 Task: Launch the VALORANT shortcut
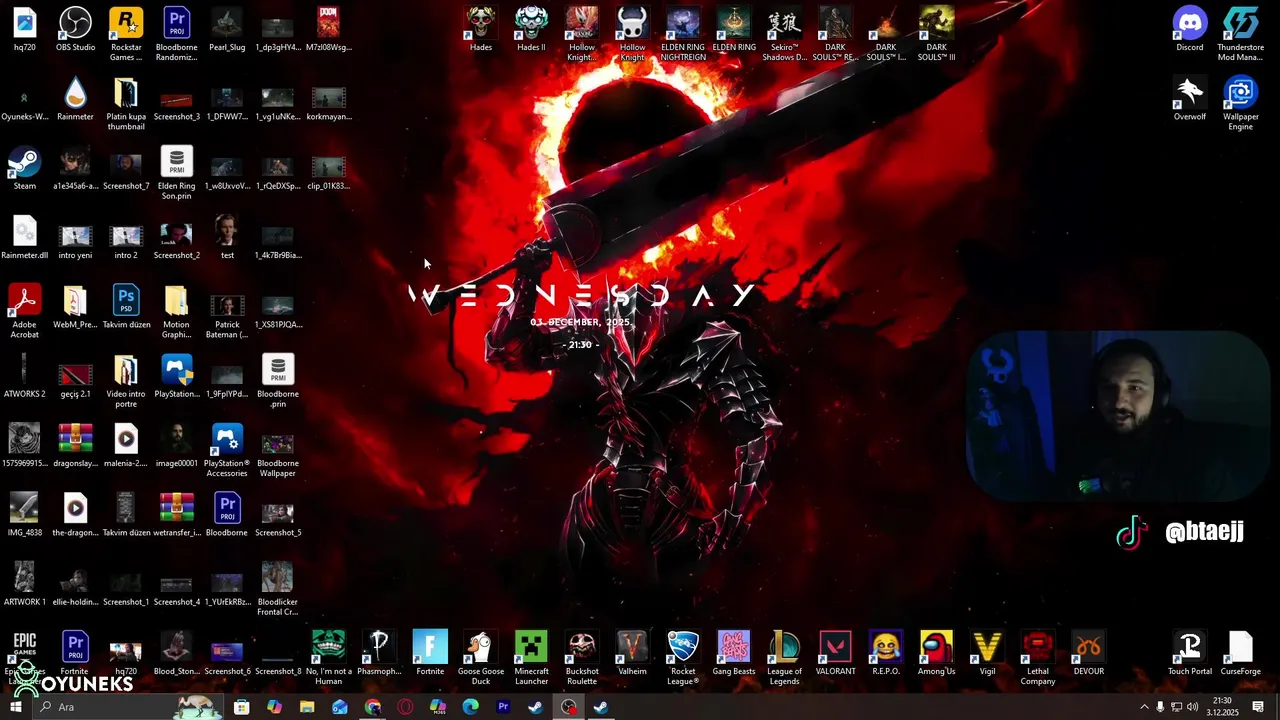(835, 653)
